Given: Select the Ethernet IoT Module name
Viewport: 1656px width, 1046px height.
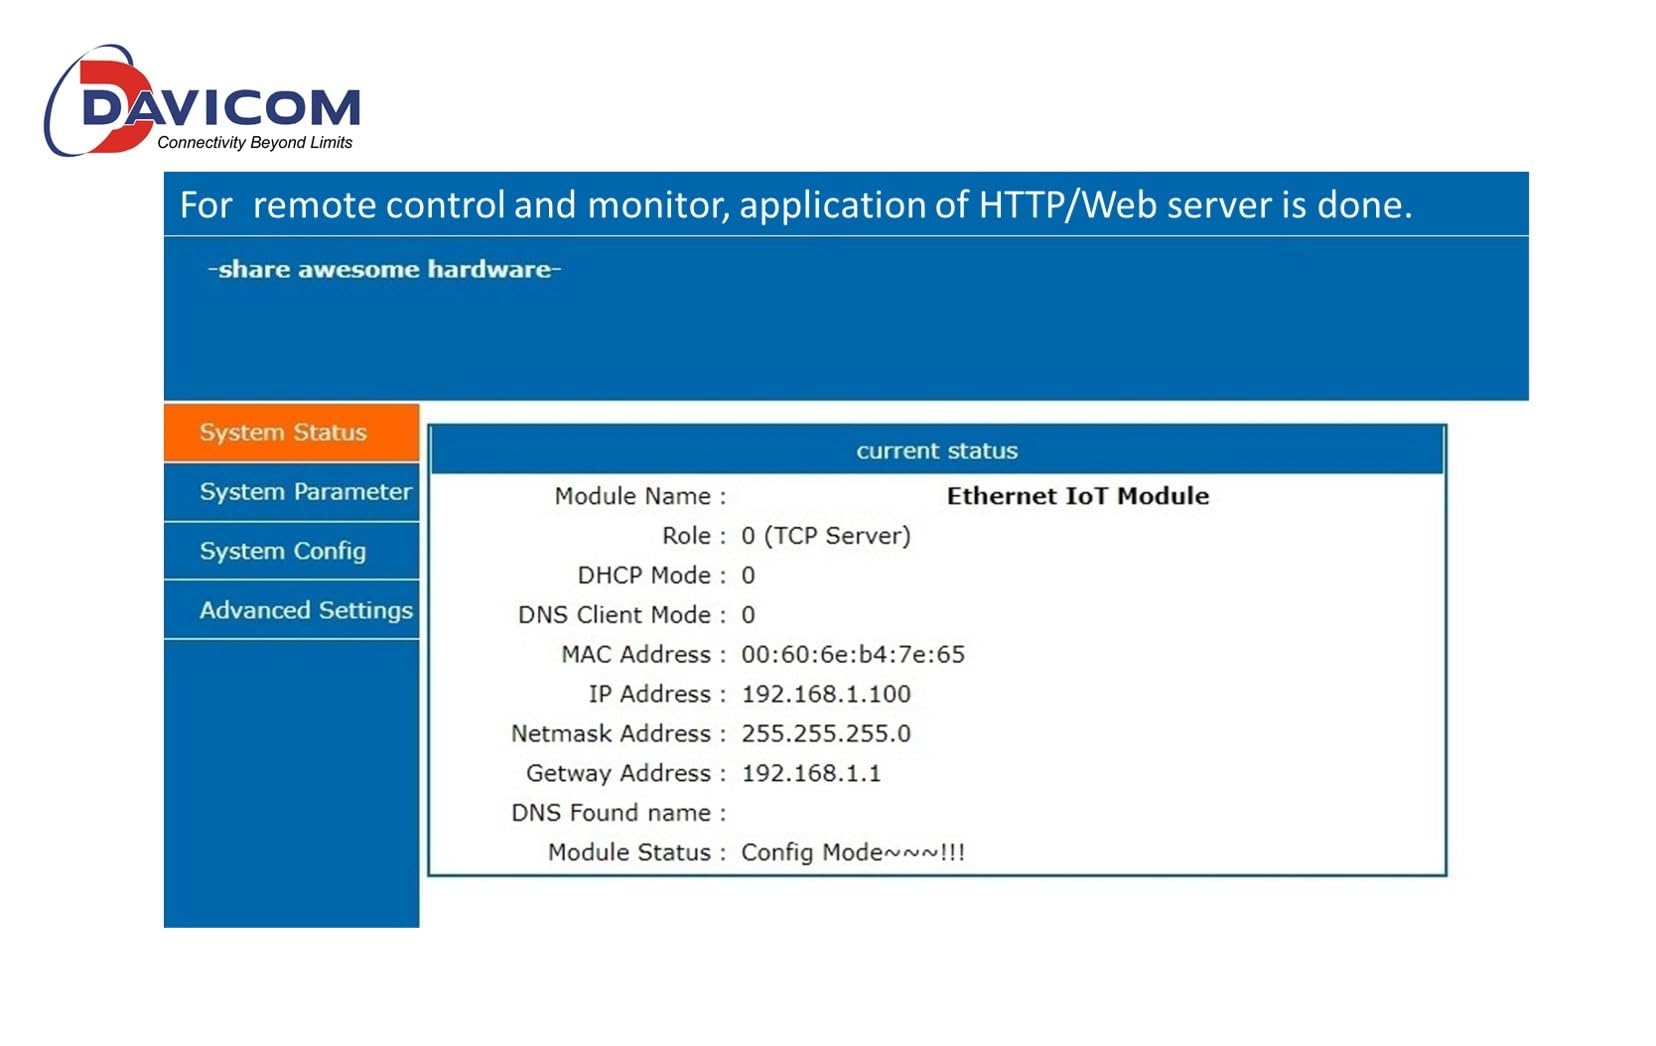Looking at the screenshot, I should pos(1078,496).
